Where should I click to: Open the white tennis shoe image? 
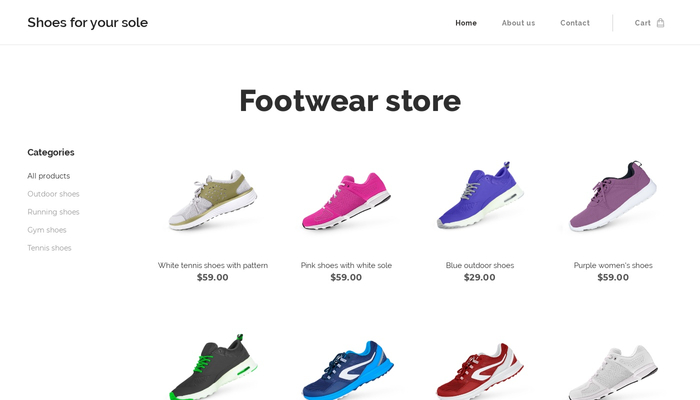[213, 200]
